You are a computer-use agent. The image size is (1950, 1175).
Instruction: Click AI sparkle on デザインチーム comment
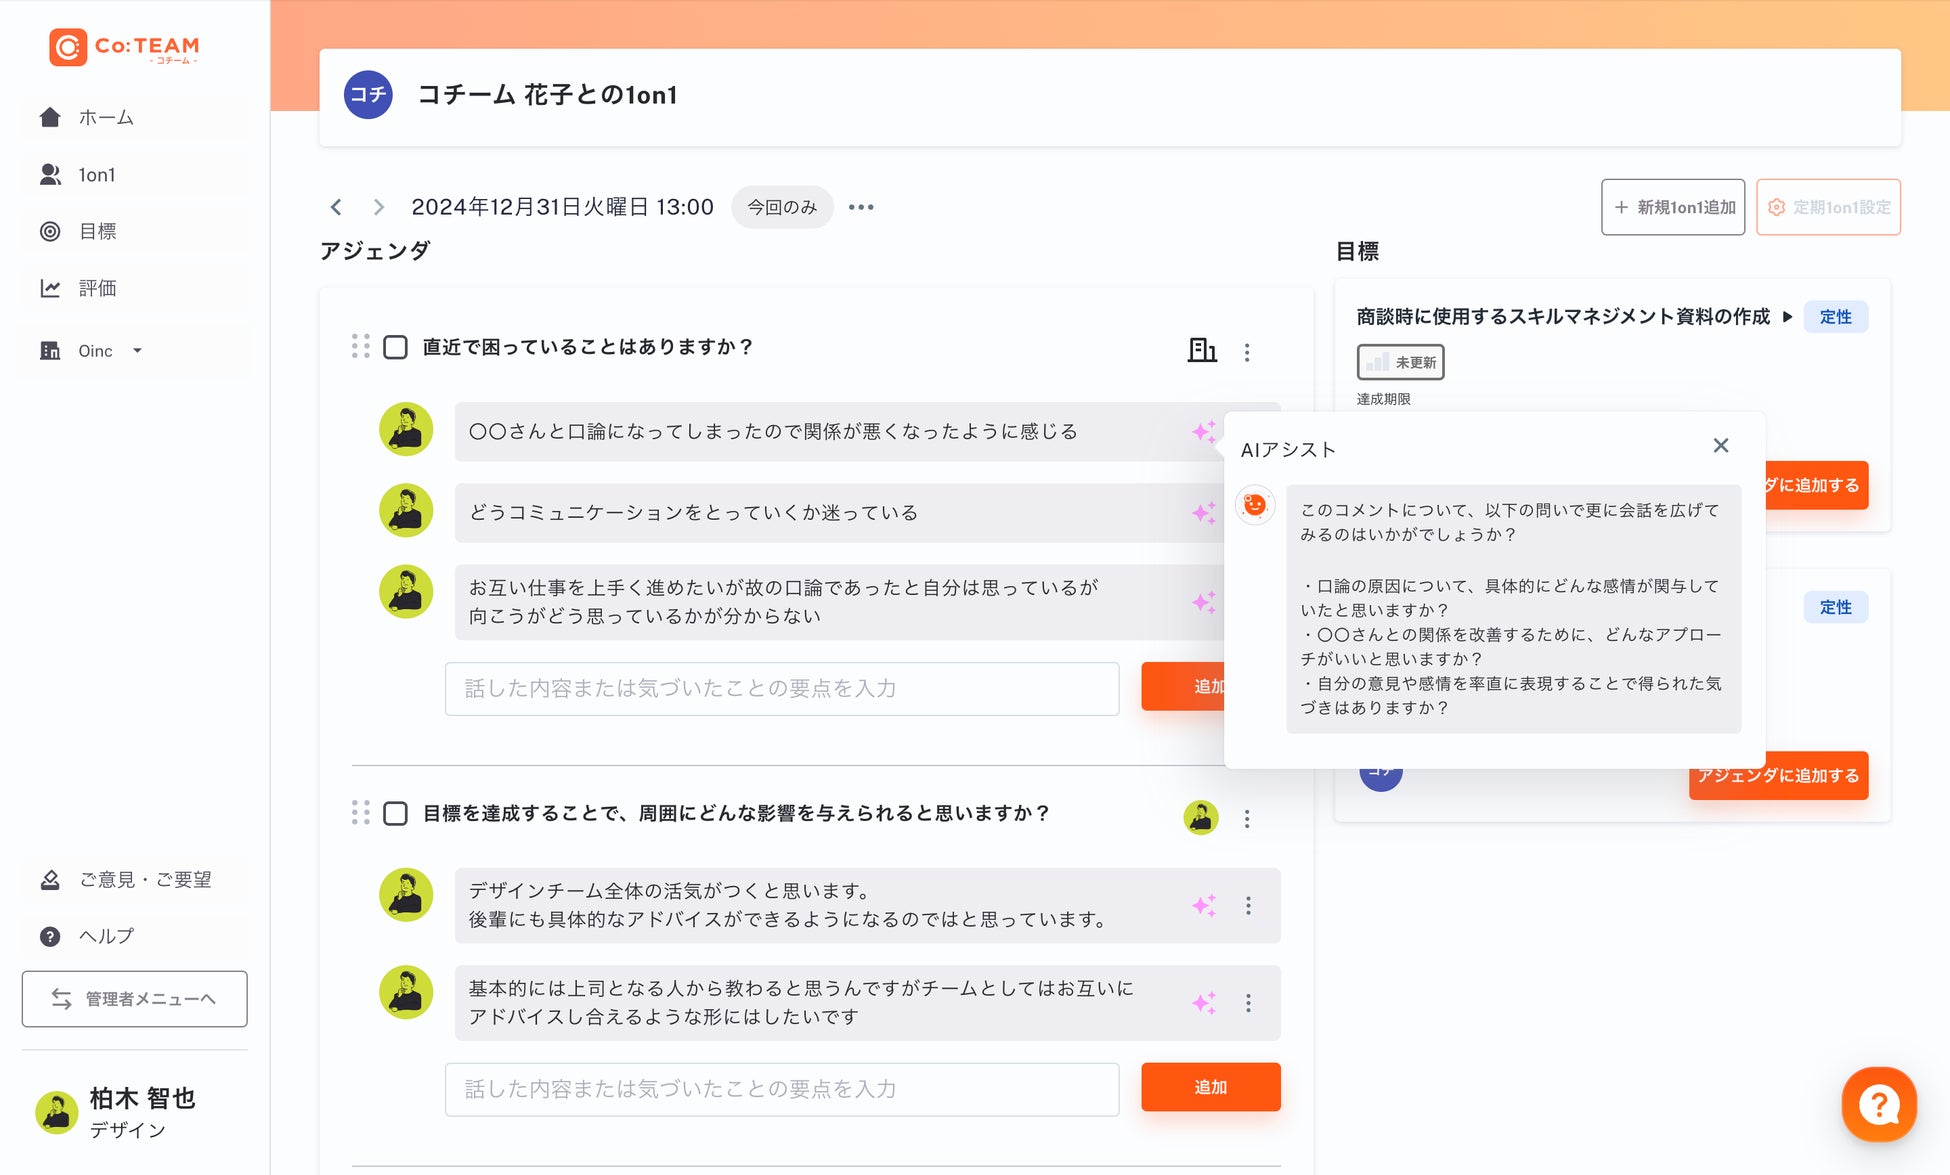[x=1203, y=905]
